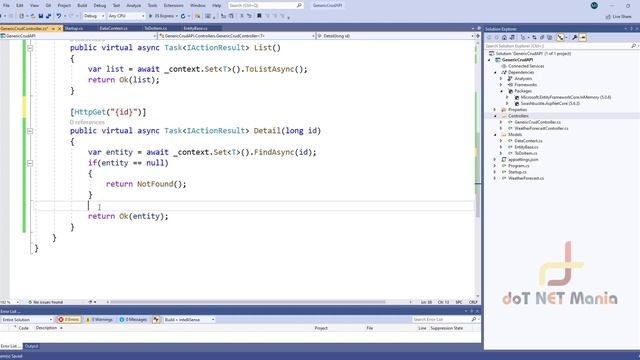Open the Debug configuration dropdown
Viewport: 640px width, 360px height.
(94, 16)
